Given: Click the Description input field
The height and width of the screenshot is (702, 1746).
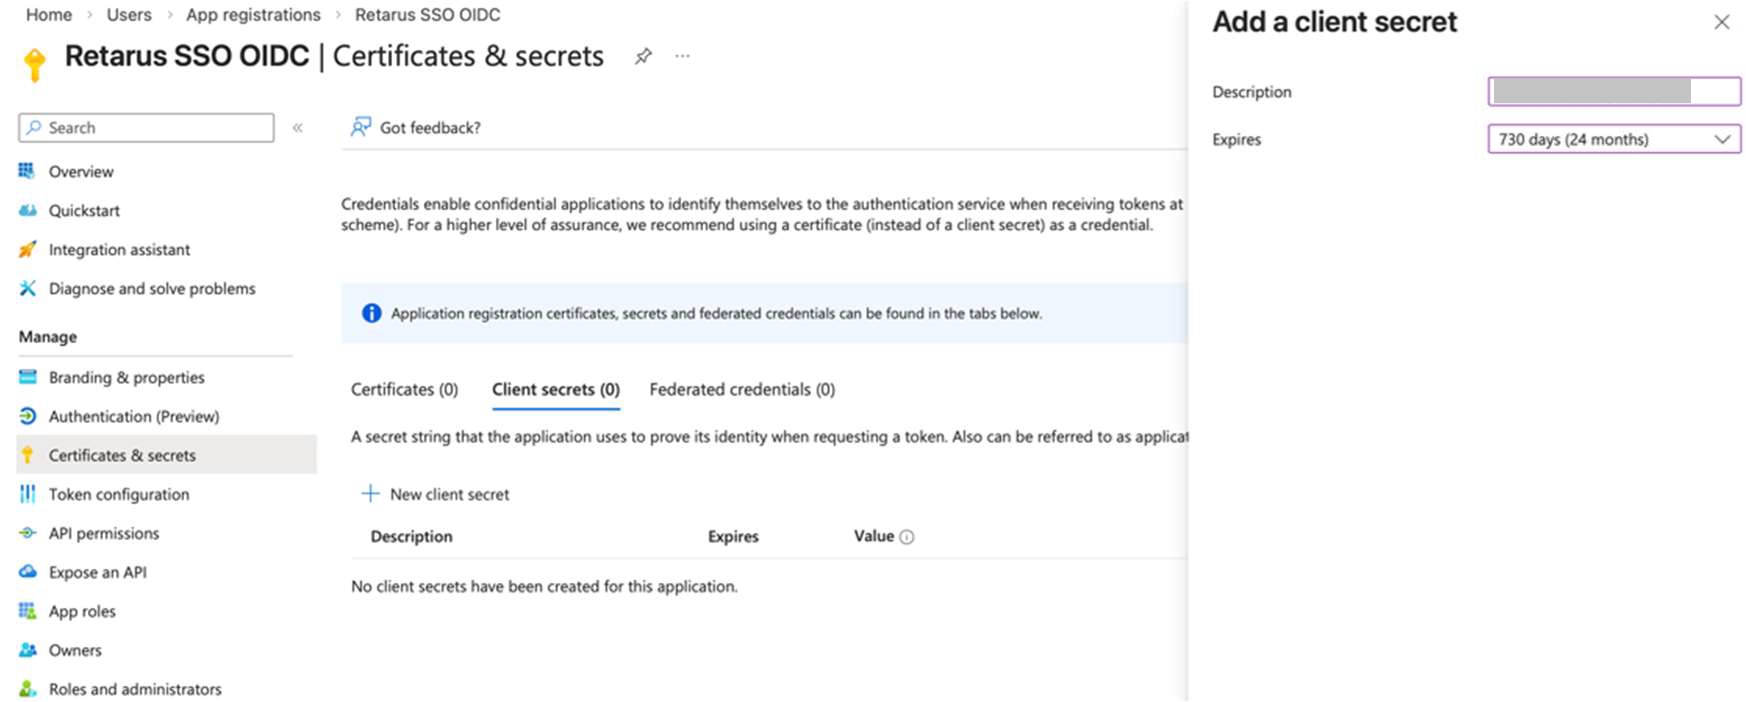Looking at the screenshot, I should coord(1613,92).
